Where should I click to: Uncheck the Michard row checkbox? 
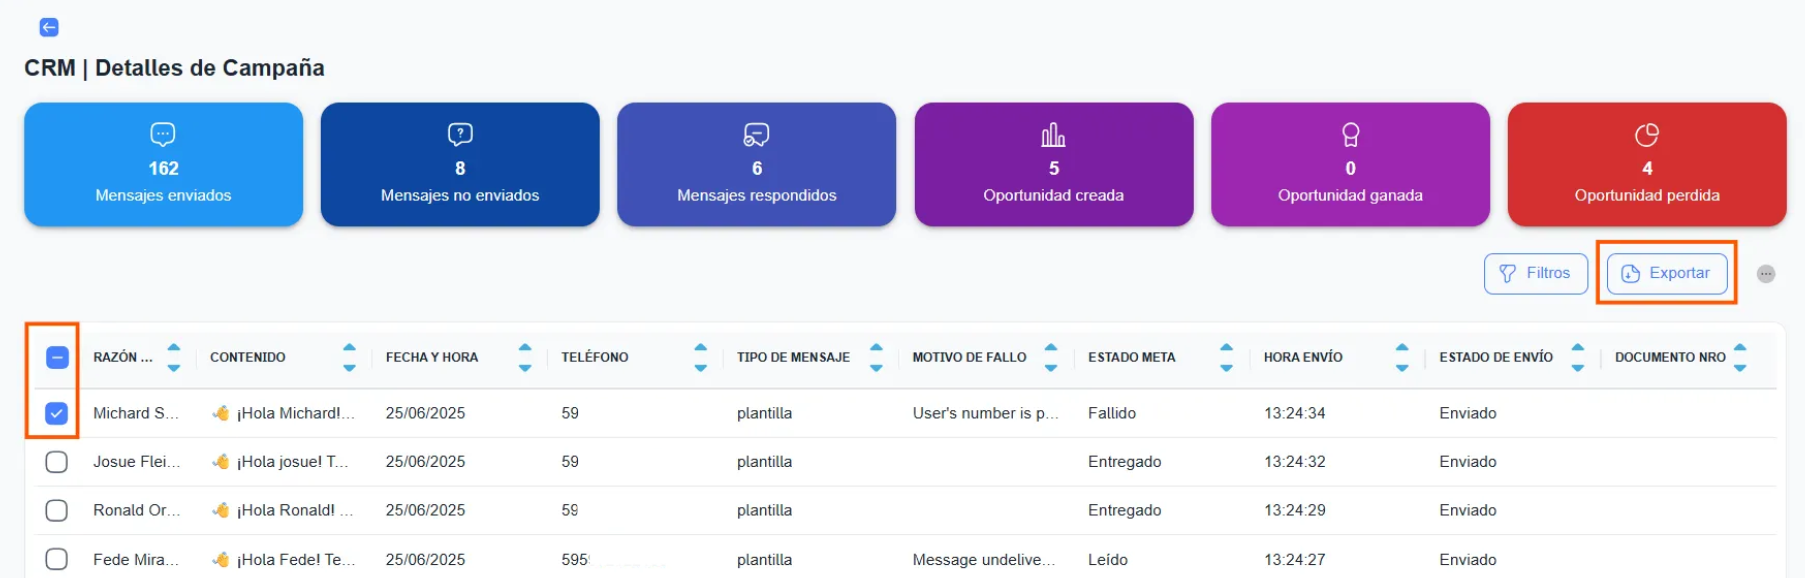[57, 413]
